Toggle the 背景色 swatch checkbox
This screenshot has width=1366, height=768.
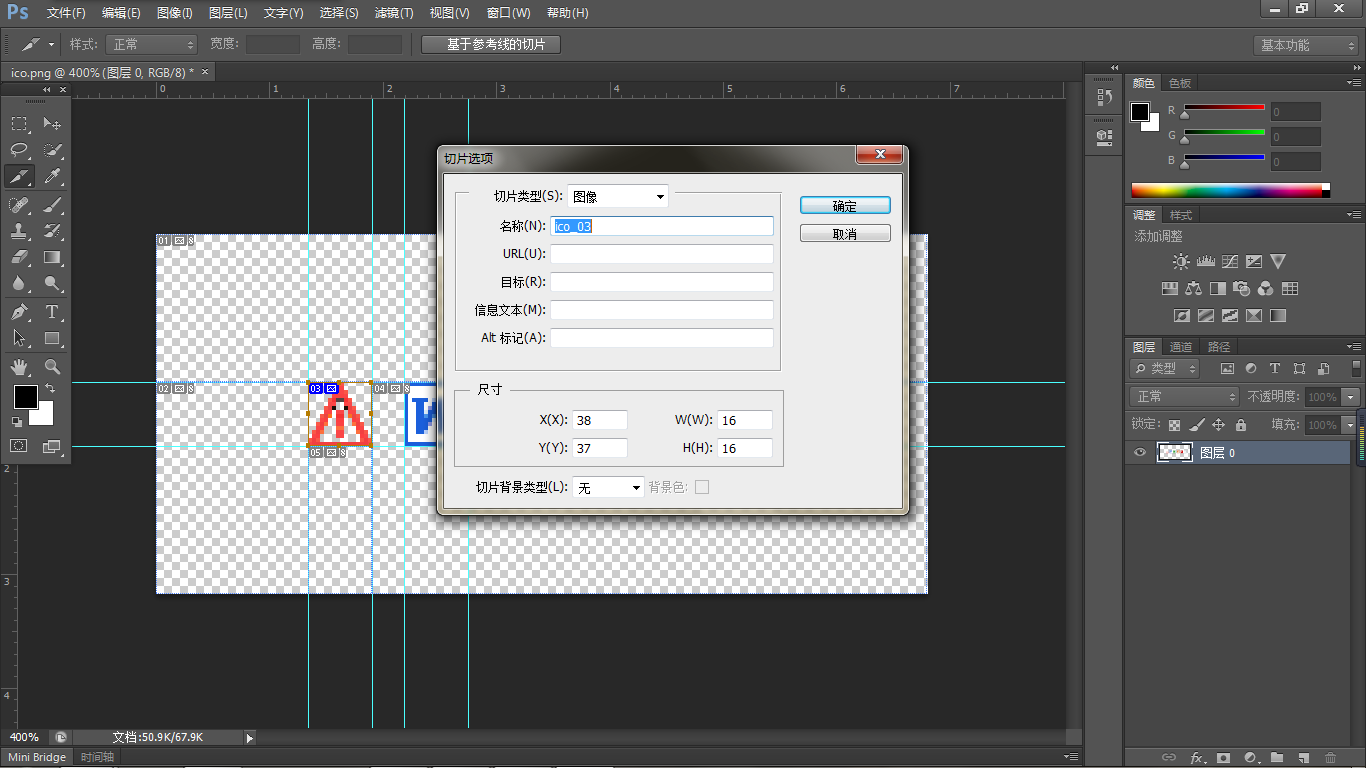(702, 487)
